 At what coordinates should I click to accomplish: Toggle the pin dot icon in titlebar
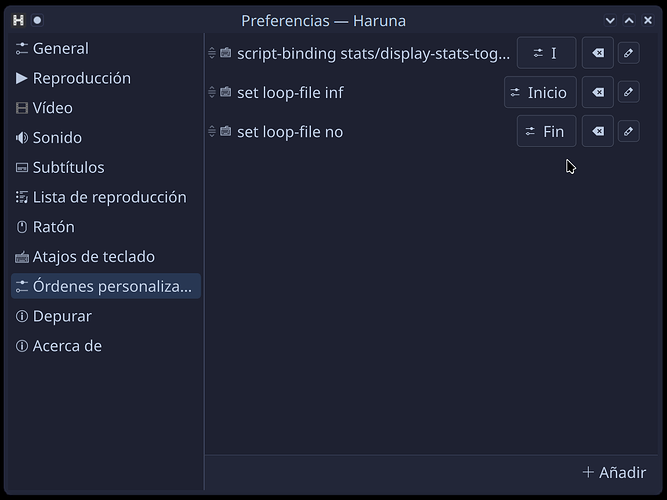pyautogui.click(x=37, y=20)
